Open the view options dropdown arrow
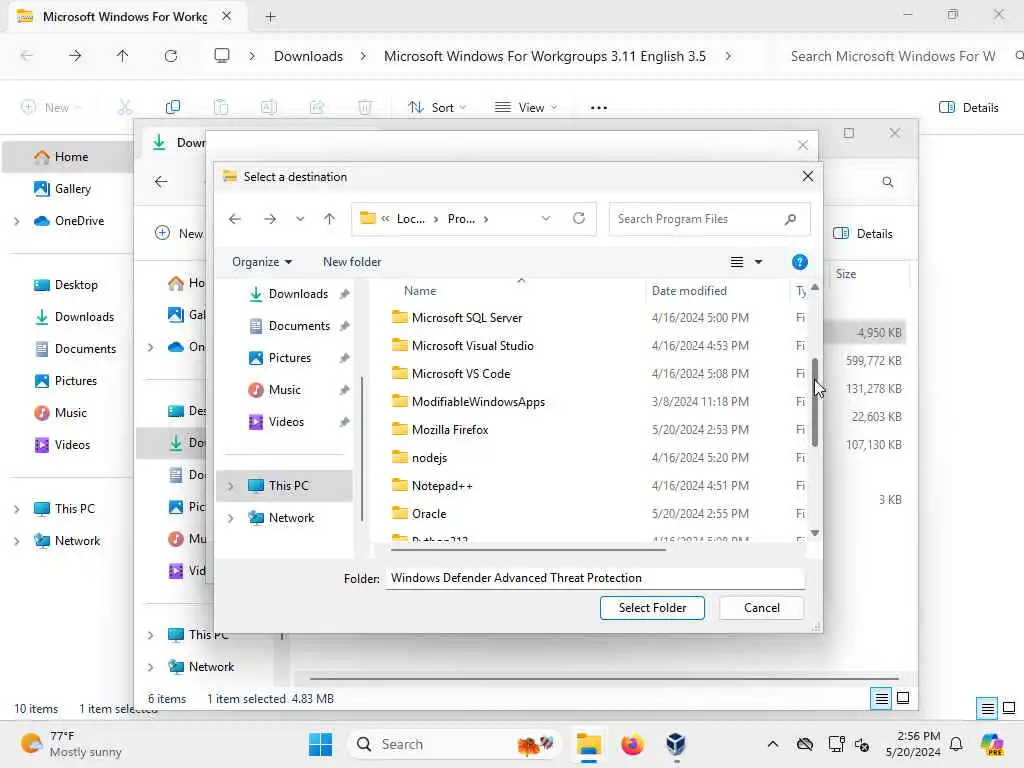This screenshot has height=768, width=1024. (x=758, y=262)
